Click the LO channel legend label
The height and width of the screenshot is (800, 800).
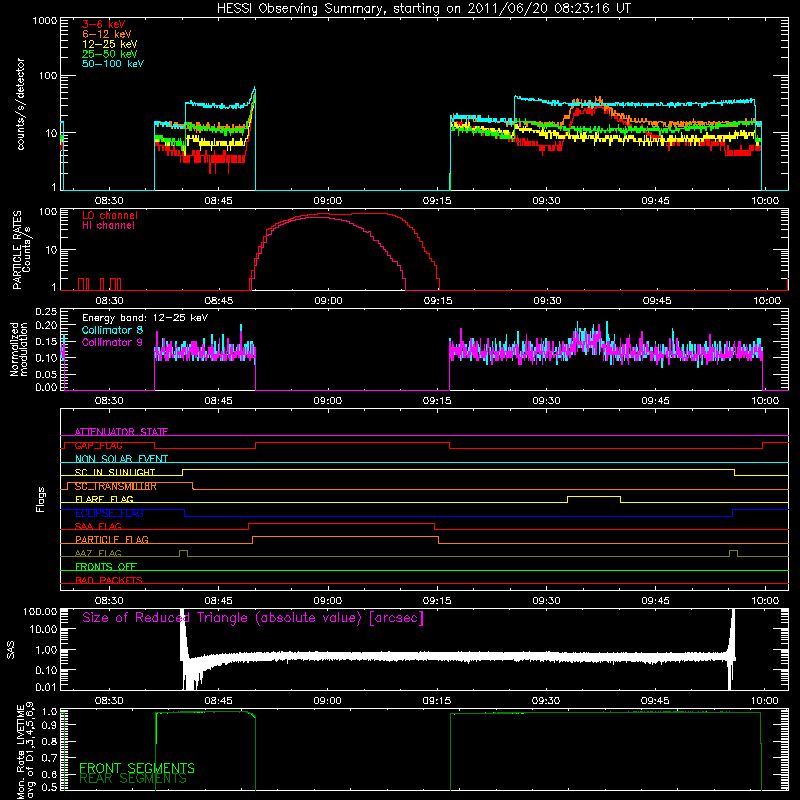(110, 216)
